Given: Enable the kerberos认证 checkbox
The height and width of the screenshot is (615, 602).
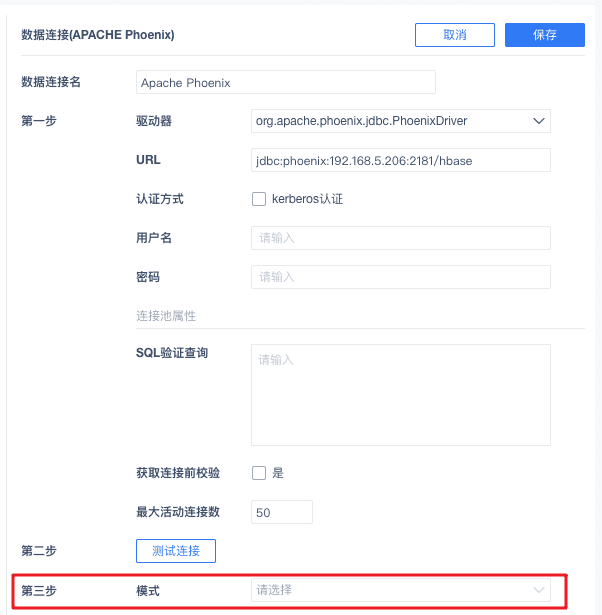Looking at the screenshot, I should pos(259,199).
